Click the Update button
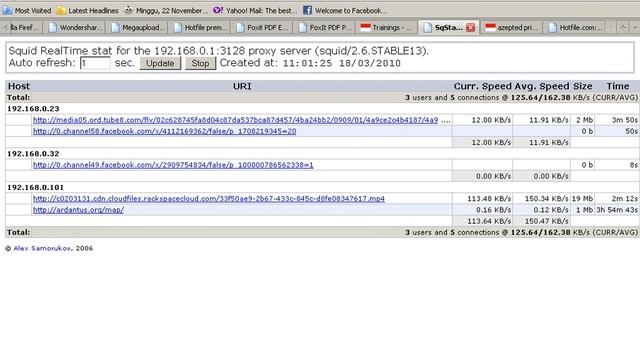The height and width of the screenshot is (360, 640). click(x=160, y=63)
